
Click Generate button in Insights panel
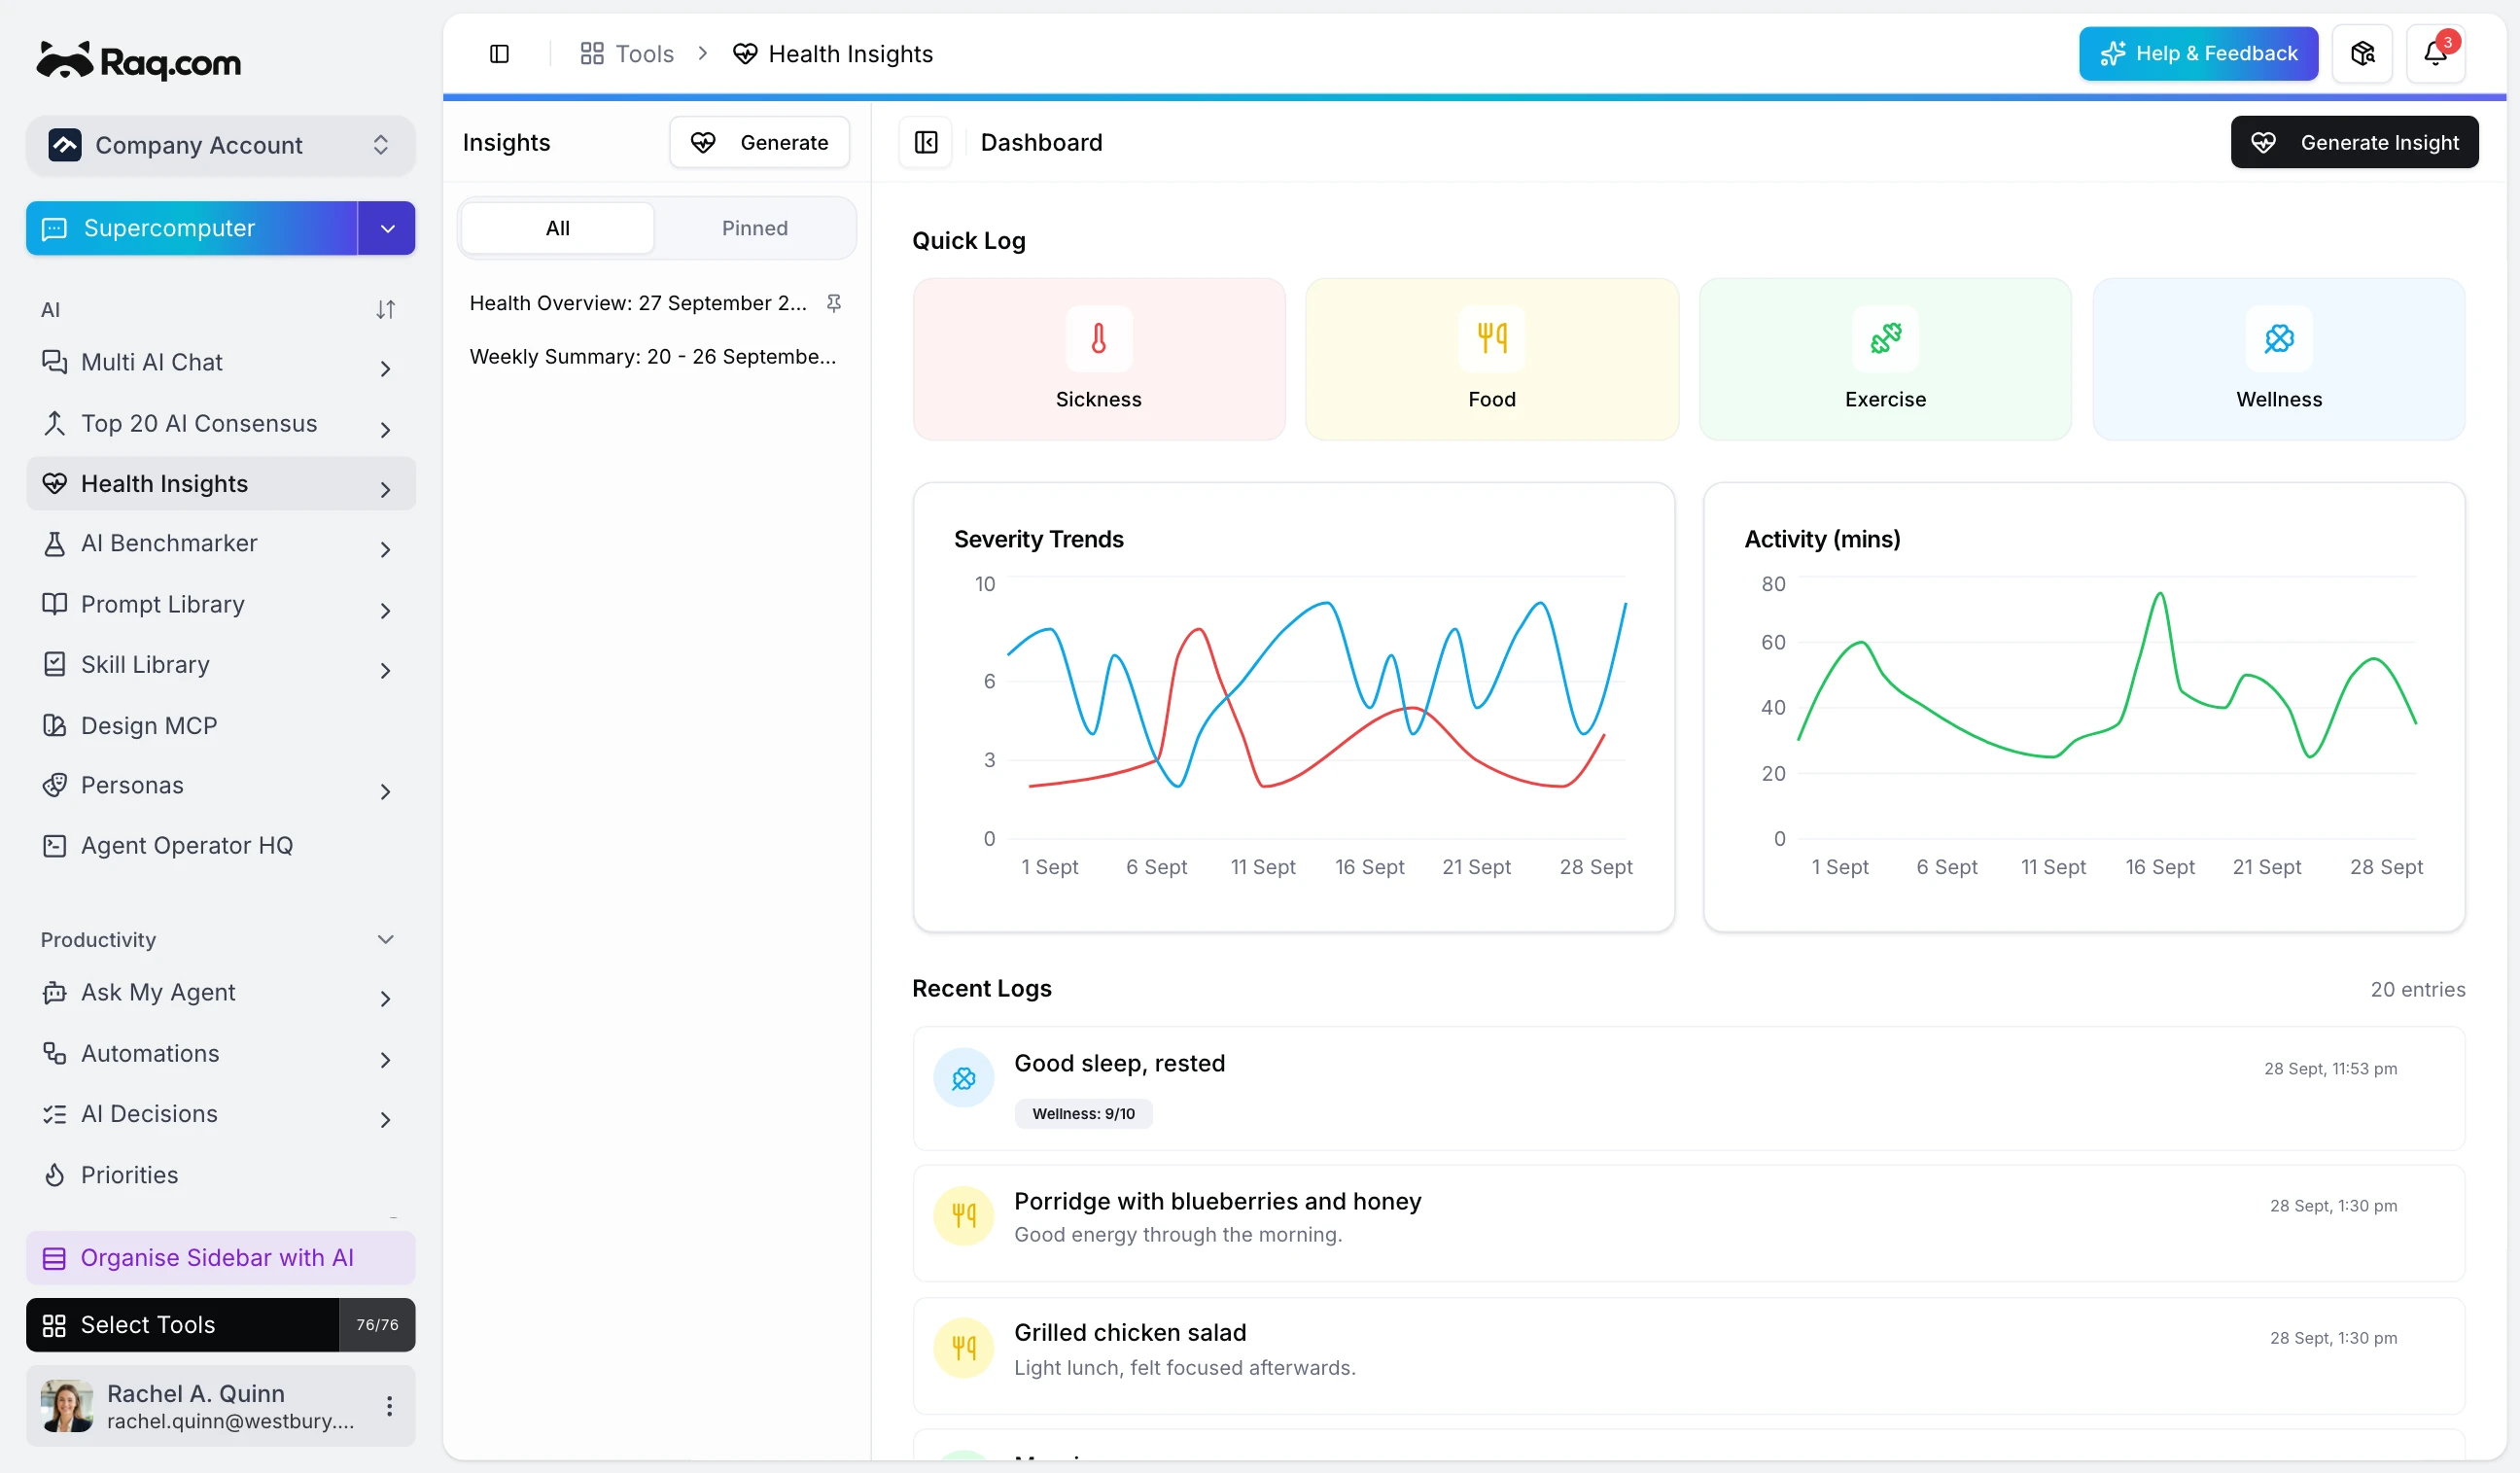pyautogui.click(x=759, y=142)
